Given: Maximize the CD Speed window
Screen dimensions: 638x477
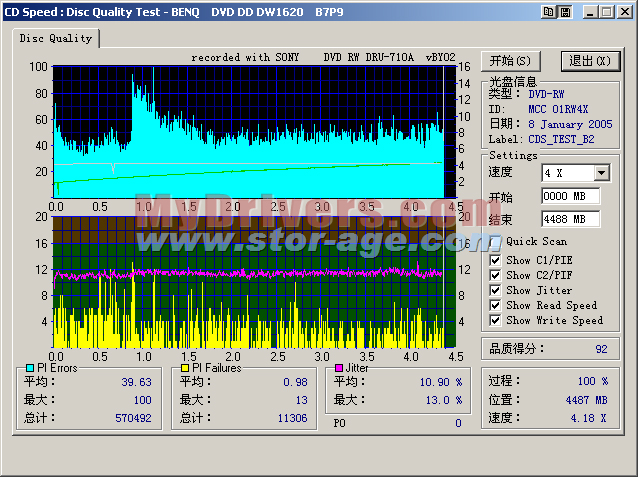Looking at the screenshot, I should [606, 11].
